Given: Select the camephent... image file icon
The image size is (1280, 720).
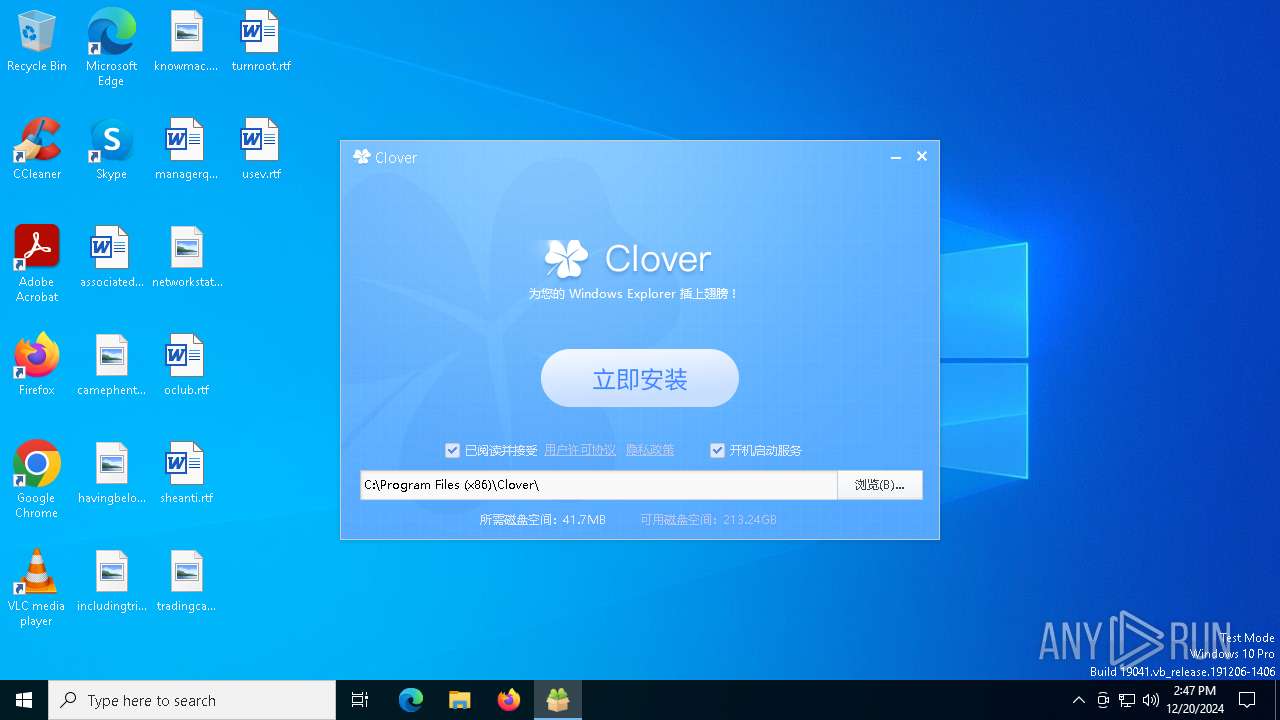Looking at the screenshot, I should pos(111,366).
